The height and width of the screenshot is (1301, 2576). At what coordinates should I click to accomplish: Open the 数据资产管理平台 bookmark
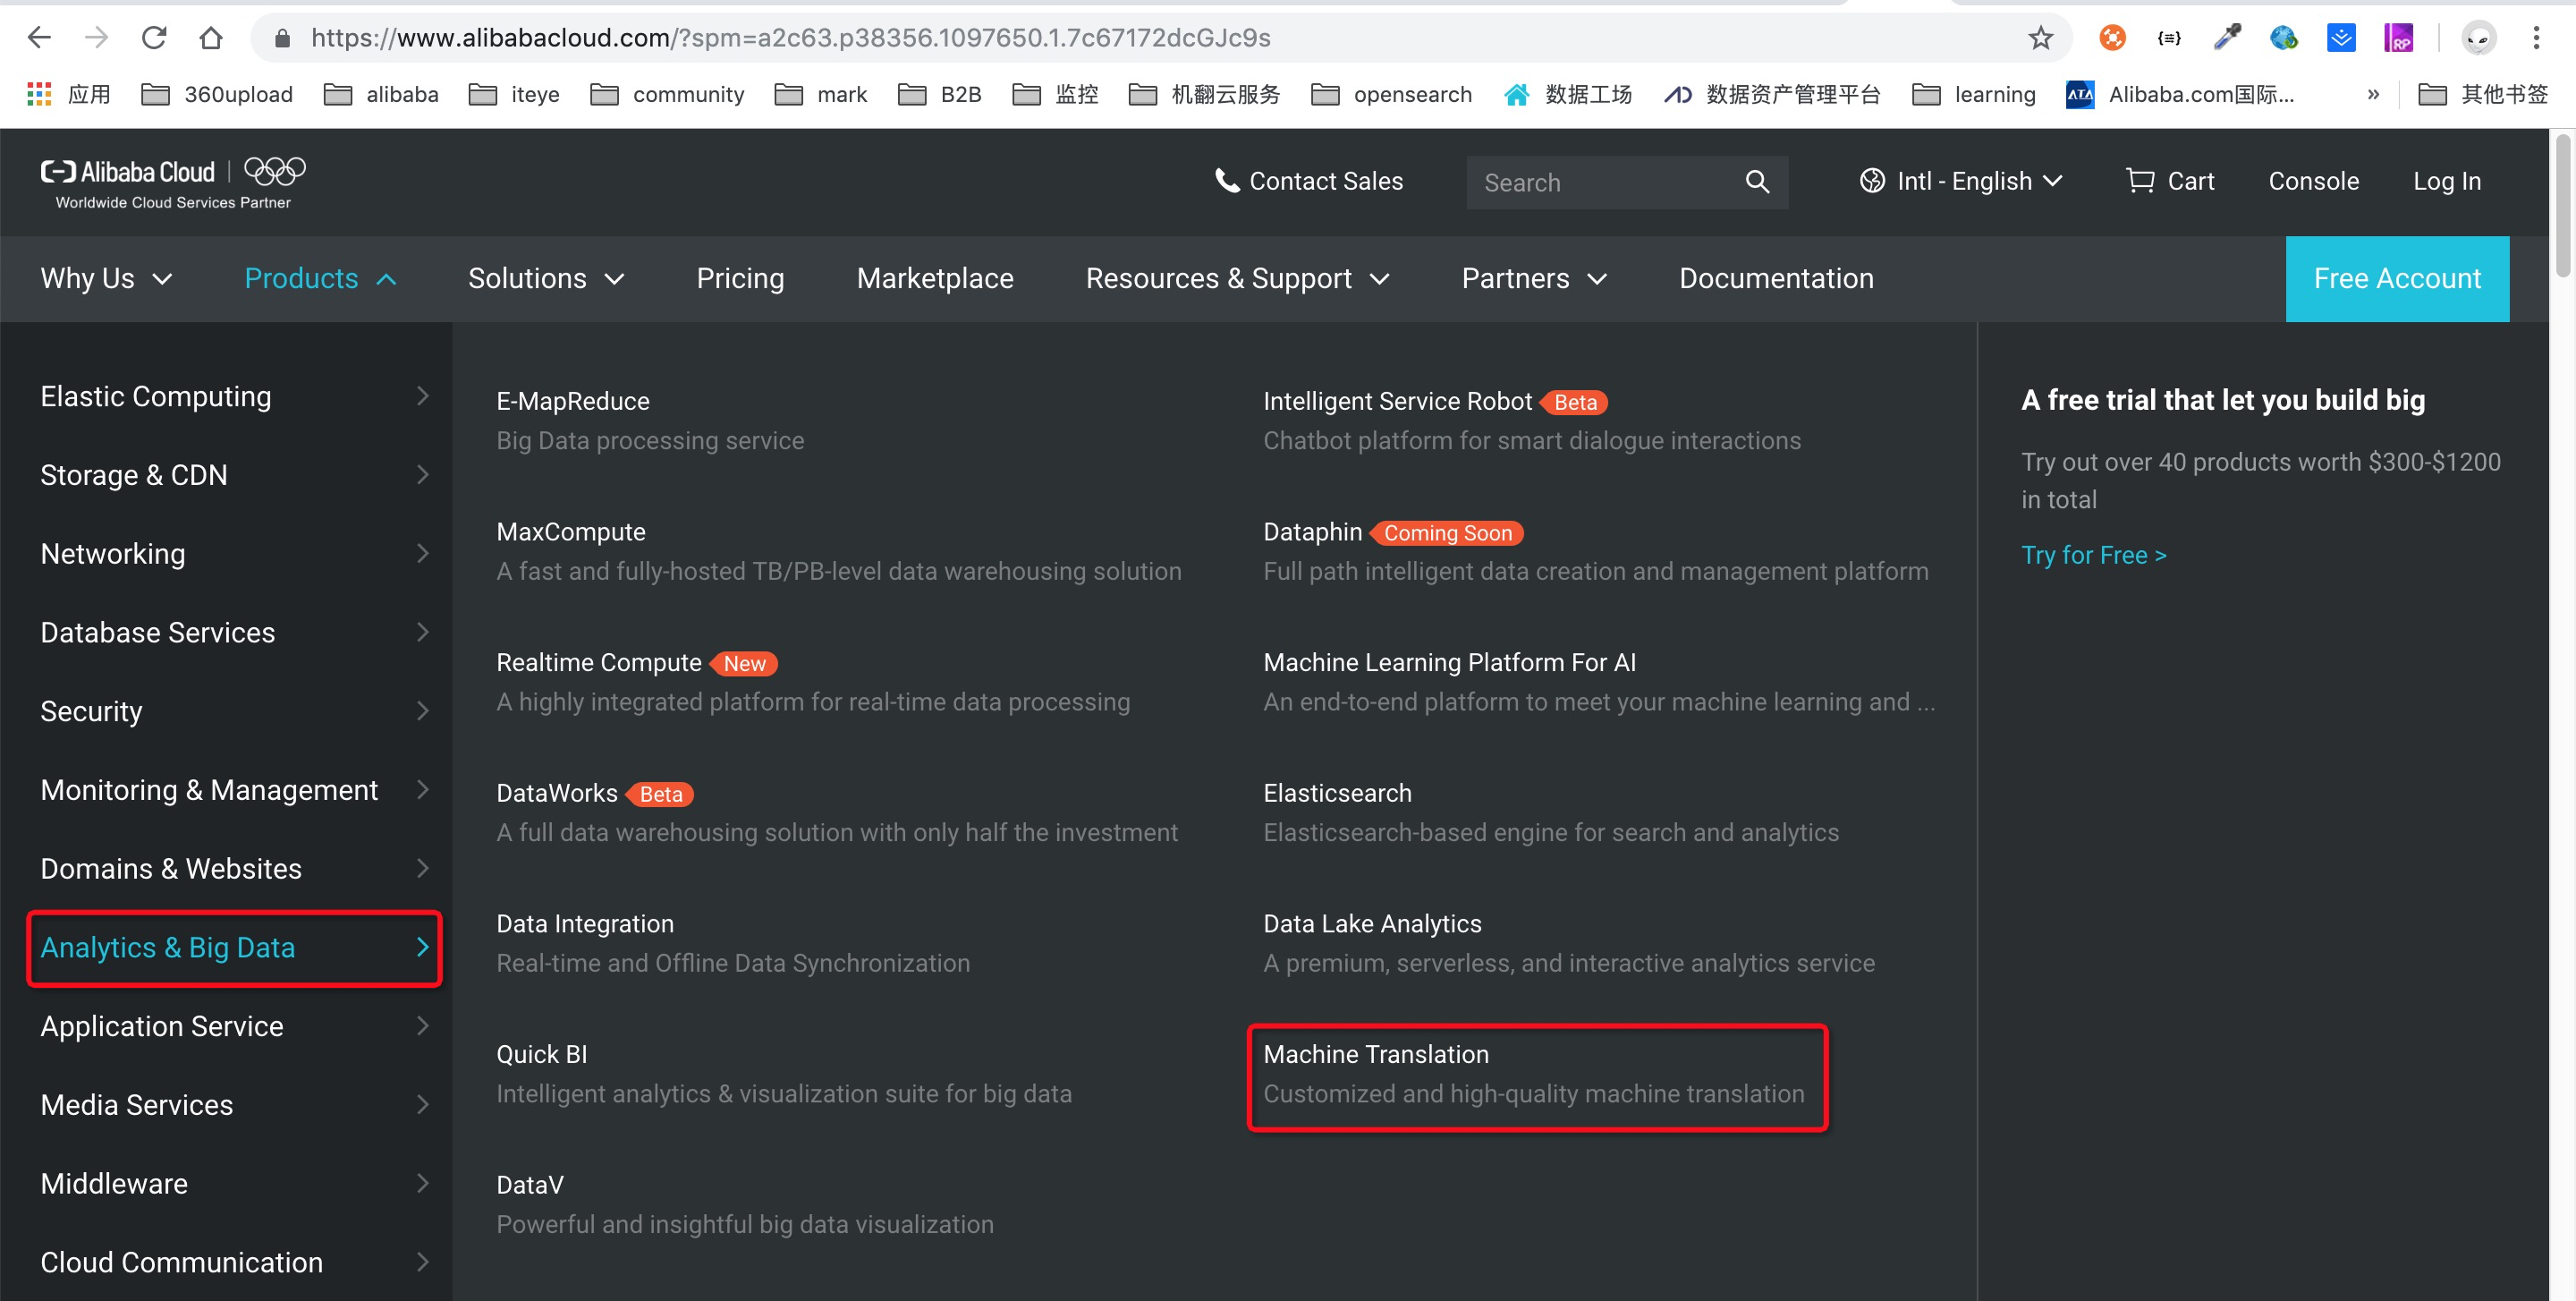click(1772, 94)
